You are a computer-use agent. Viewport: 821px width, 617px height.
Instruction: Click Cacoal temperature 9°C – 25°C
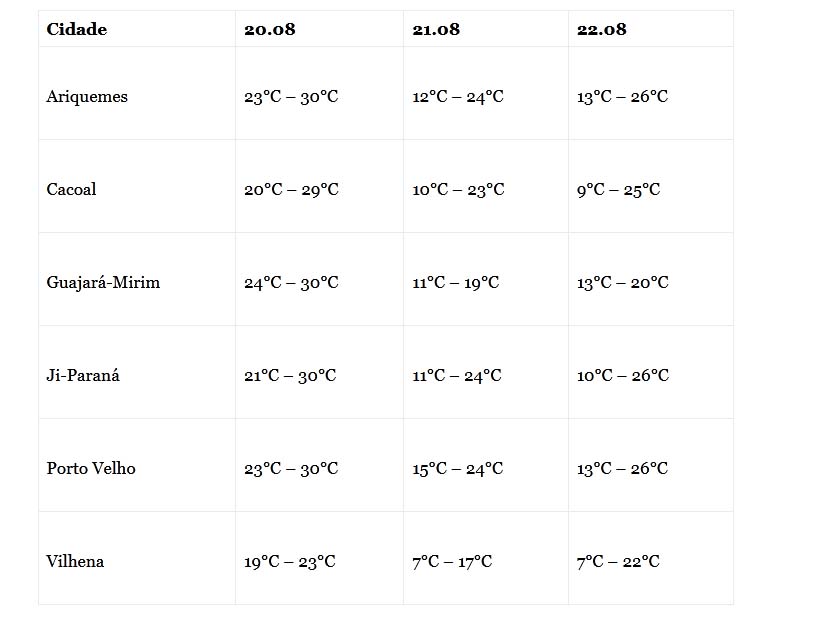(618, 190)
